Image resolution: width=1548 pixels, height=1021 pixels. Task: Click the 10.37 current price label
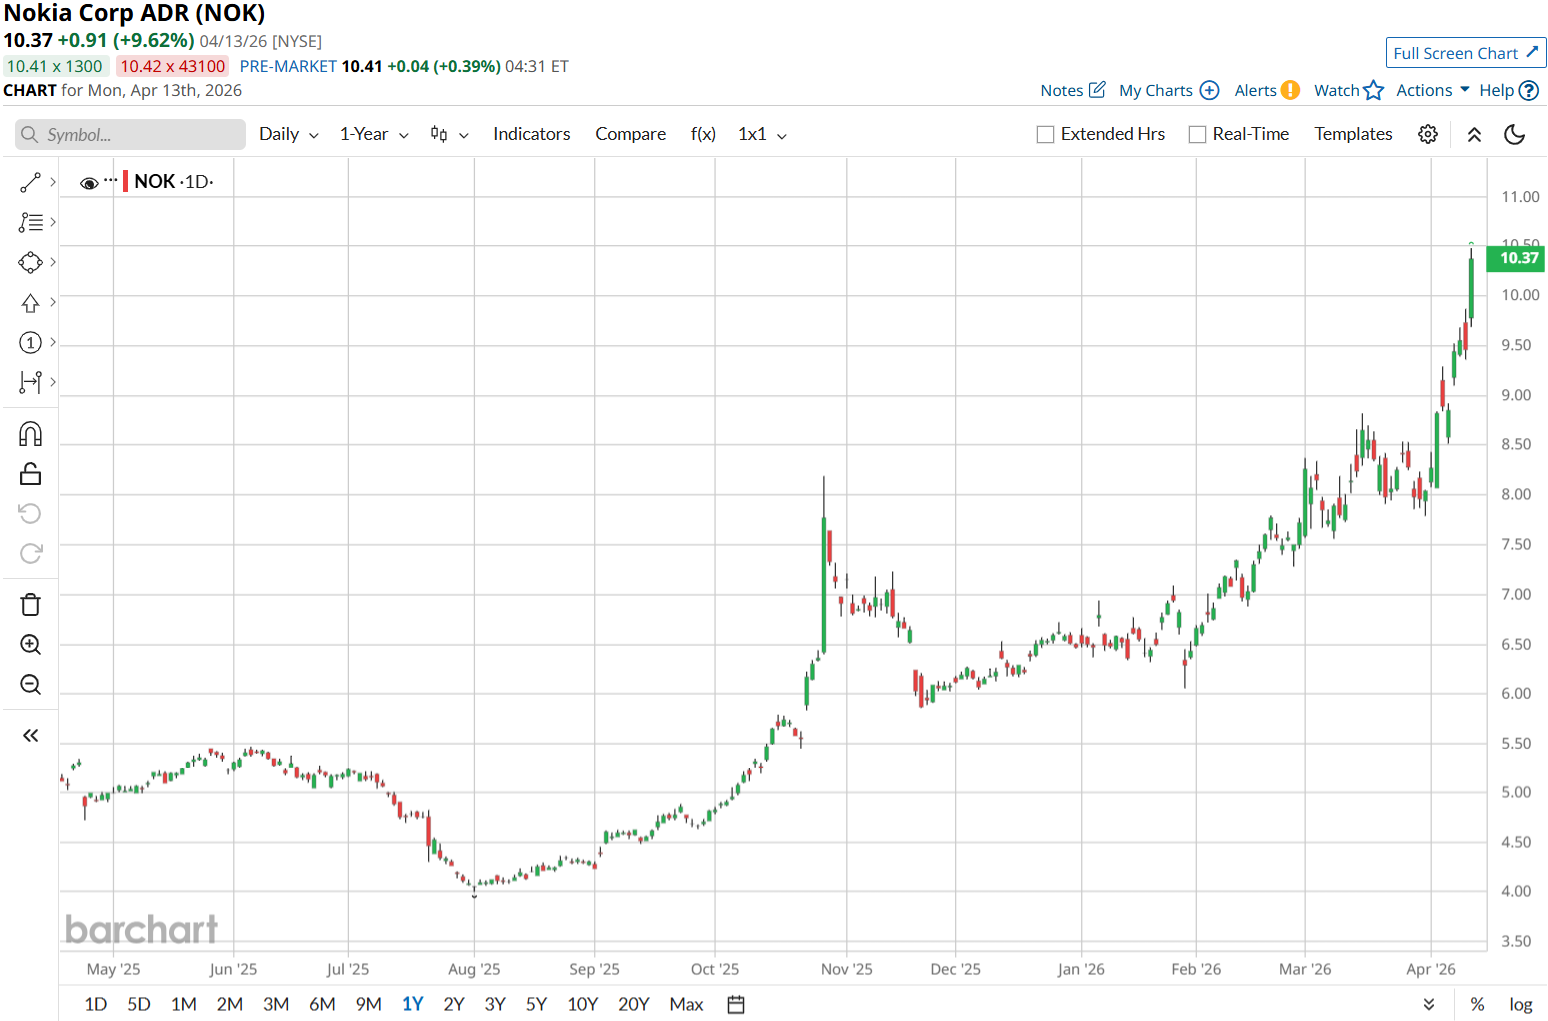pos(1517,258)
